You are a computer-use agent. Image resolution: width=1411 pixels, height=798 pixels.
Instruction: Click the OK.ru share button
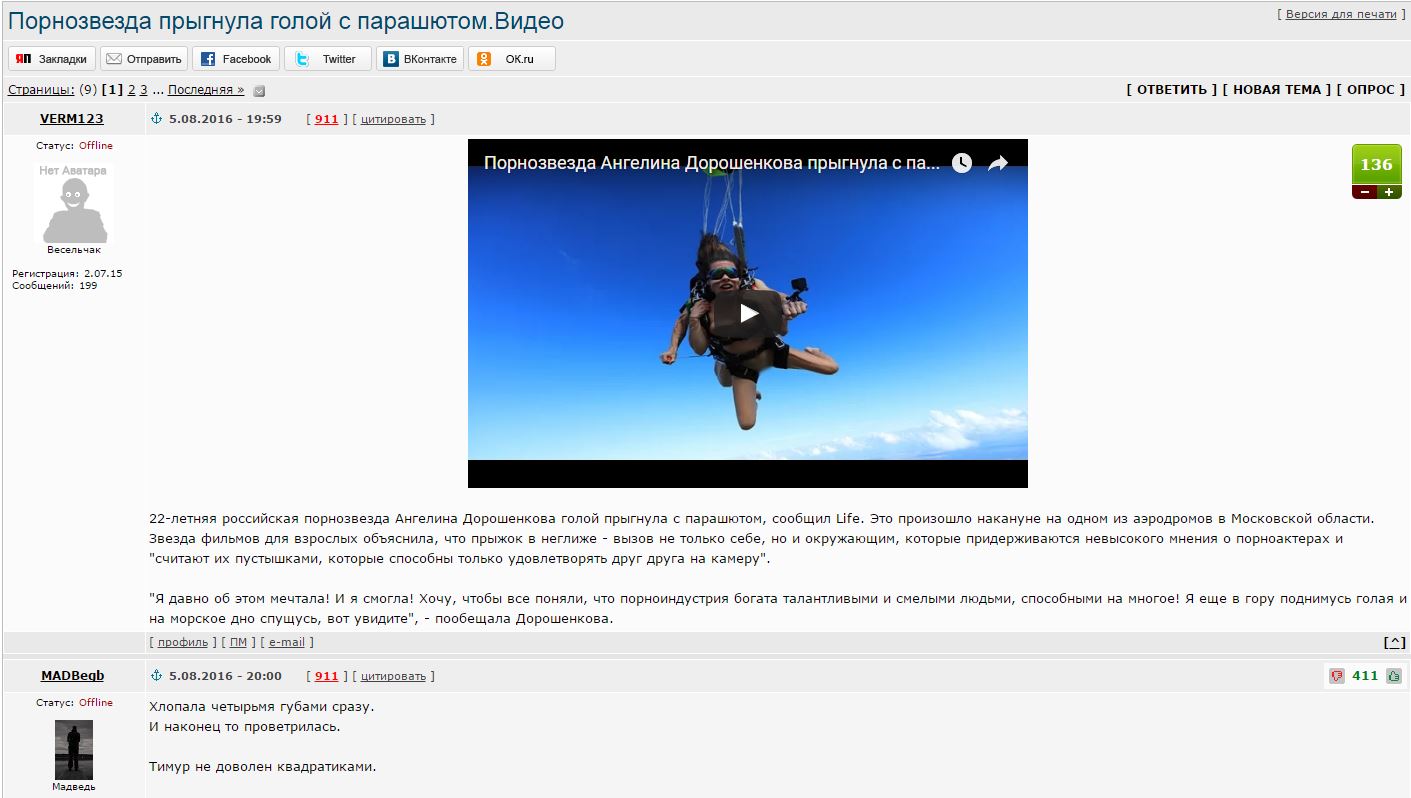510,59
